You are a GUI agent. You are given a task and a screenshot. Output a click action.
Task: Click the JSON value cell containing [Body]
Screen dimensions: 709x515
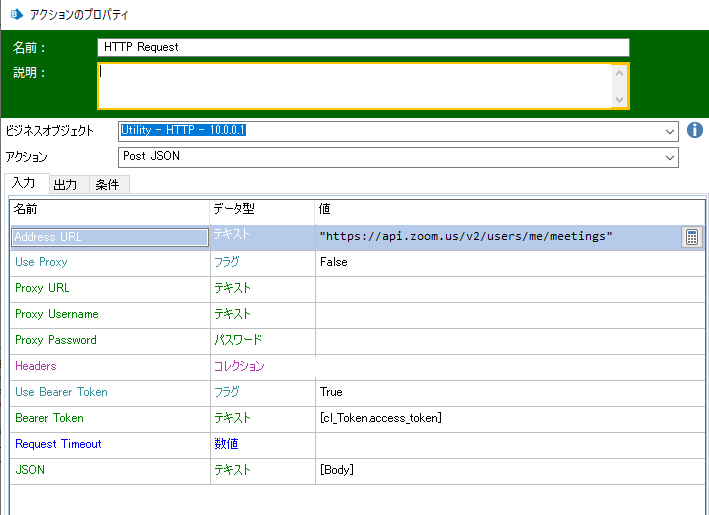point(508,470)
